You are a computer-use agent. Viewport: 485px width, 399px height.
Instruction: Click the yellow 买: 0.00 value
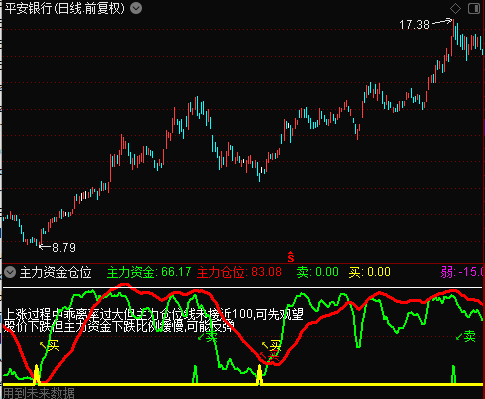(370, 272)
